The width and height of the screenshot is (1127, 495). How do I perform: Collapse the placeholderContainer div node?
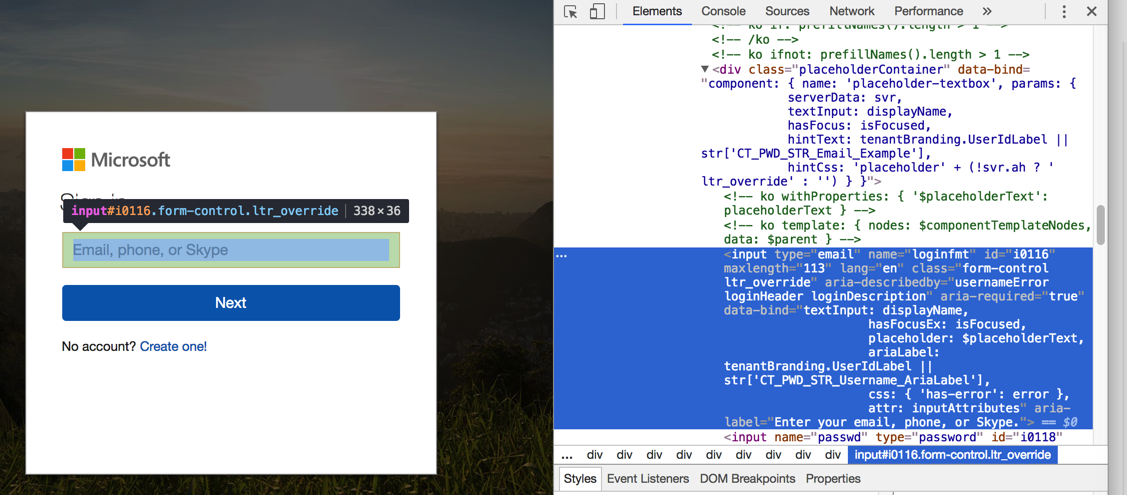point(706,70)
